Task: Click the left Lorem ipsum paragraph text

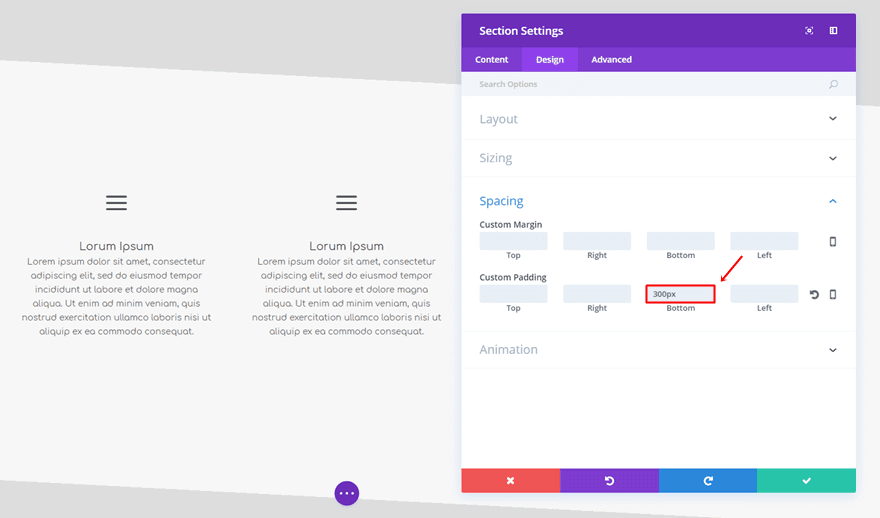Action: (116, 296)
